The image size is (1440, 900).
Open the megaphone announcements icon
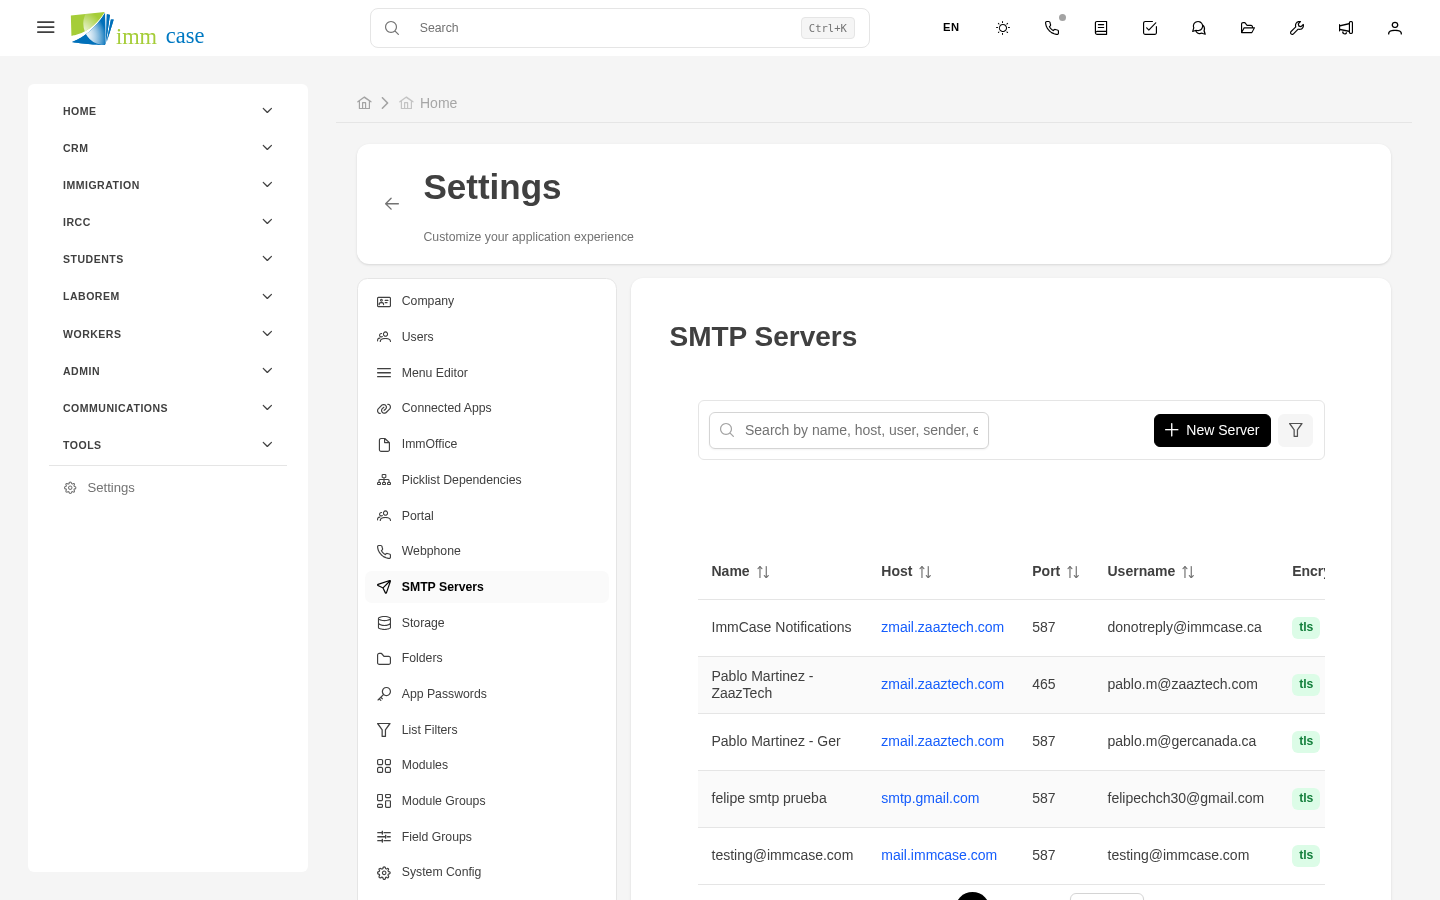pos(1346,28)
